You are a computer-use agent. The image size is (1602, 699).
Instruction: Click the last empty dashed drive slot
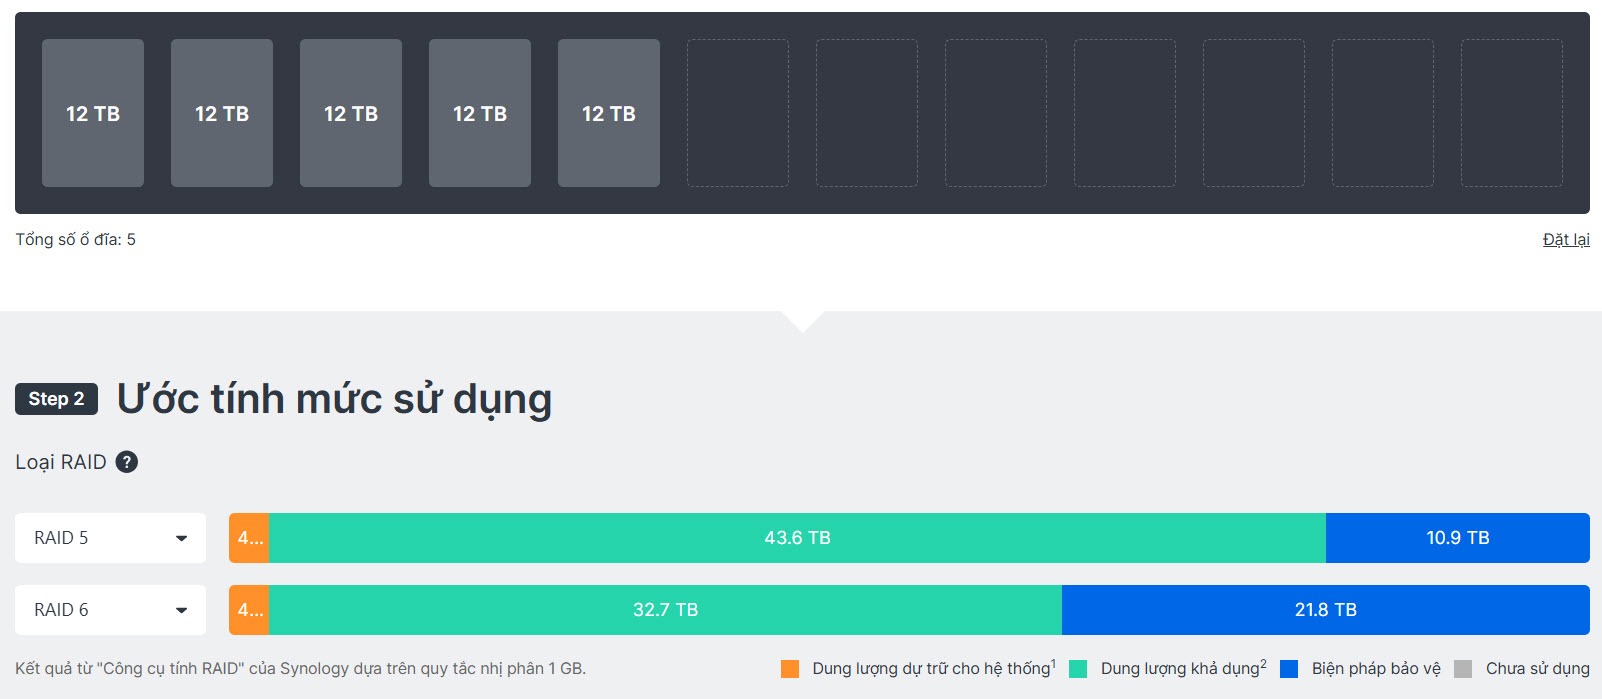(x=1511, y=113)
